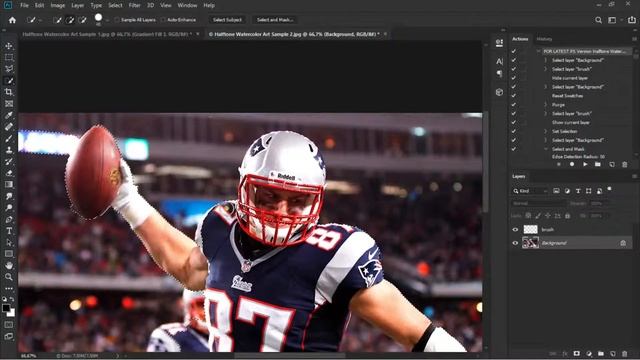
Task: Select the Rectangular Marquee tool
Action: (x=9, y=58)
